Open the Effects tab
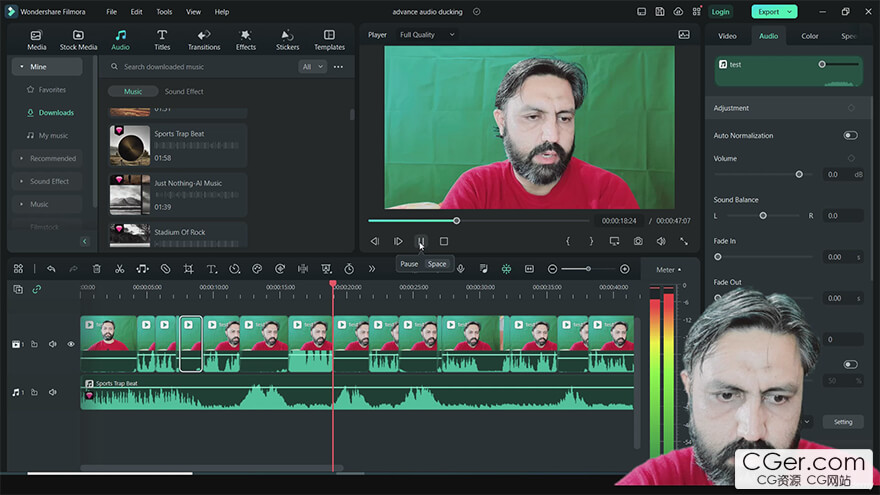The height and width of the screenshot is (495, 880). (246, 40)
